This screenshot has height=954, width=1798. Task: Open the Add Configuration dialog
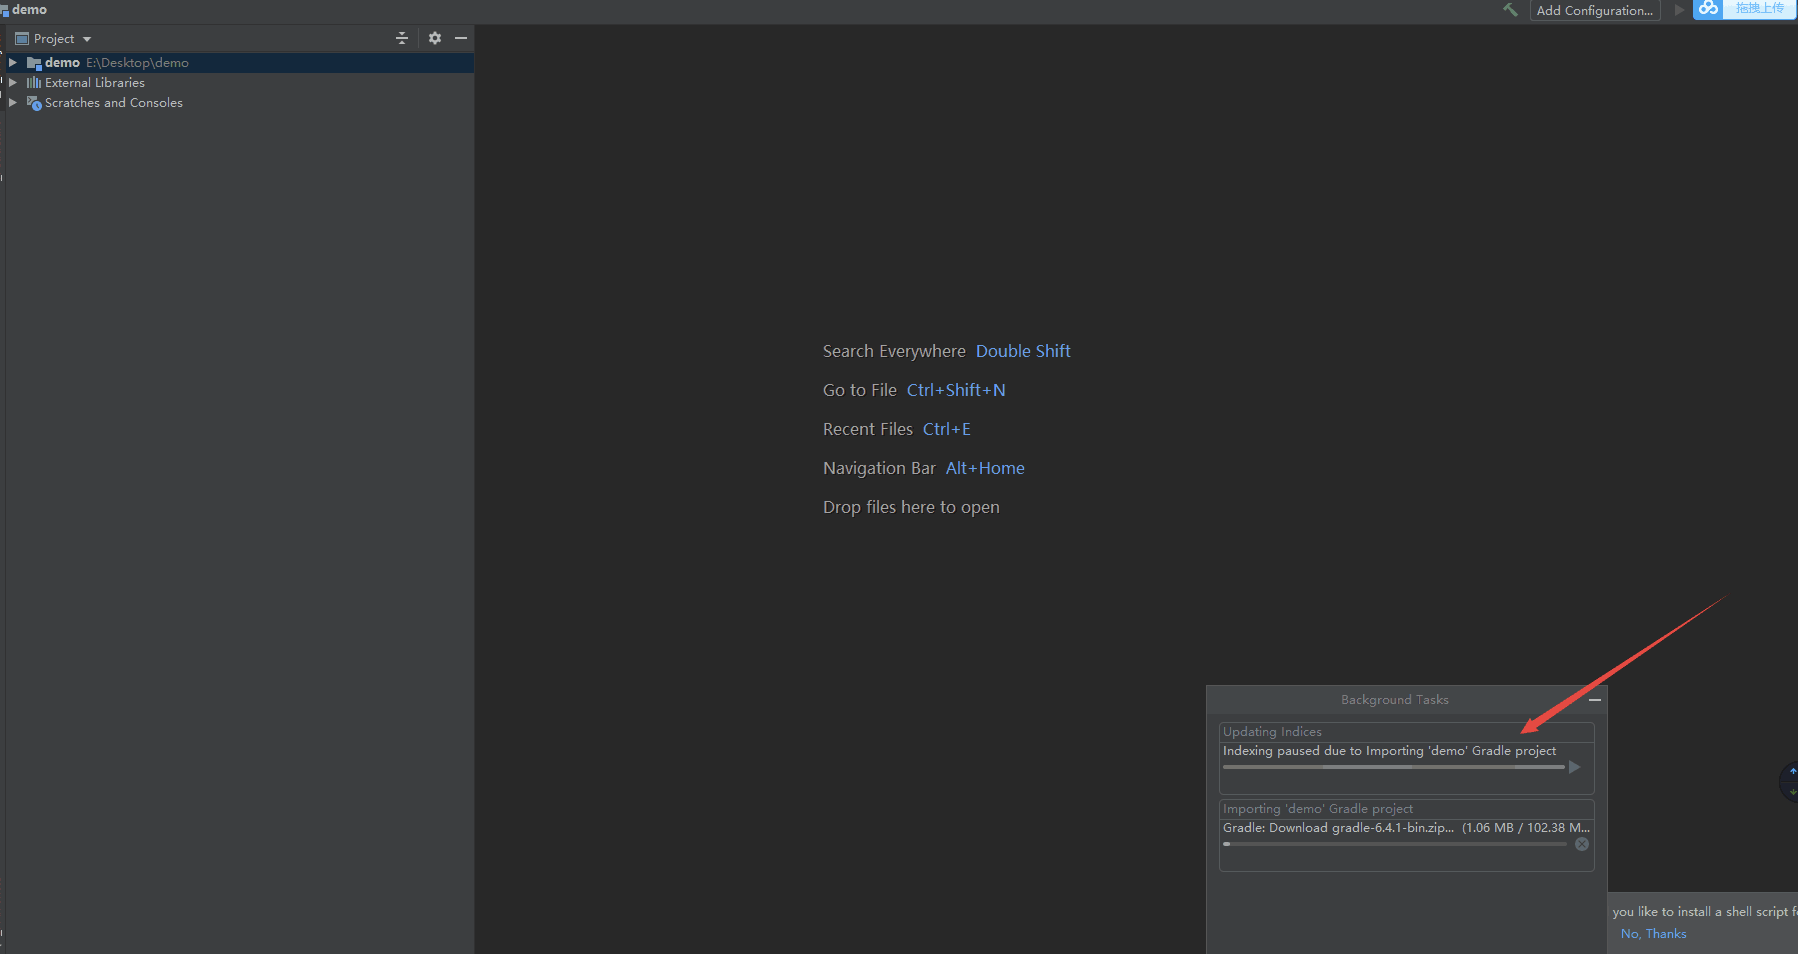coord(1594,10)
